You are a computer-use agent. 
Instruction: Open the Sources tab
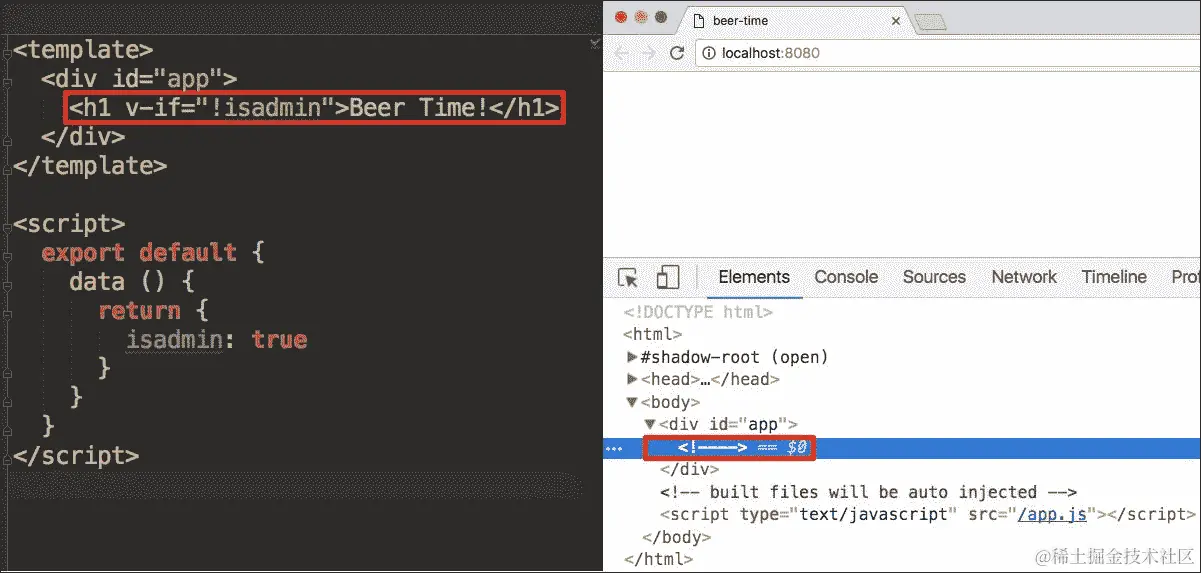click(934, 277)
